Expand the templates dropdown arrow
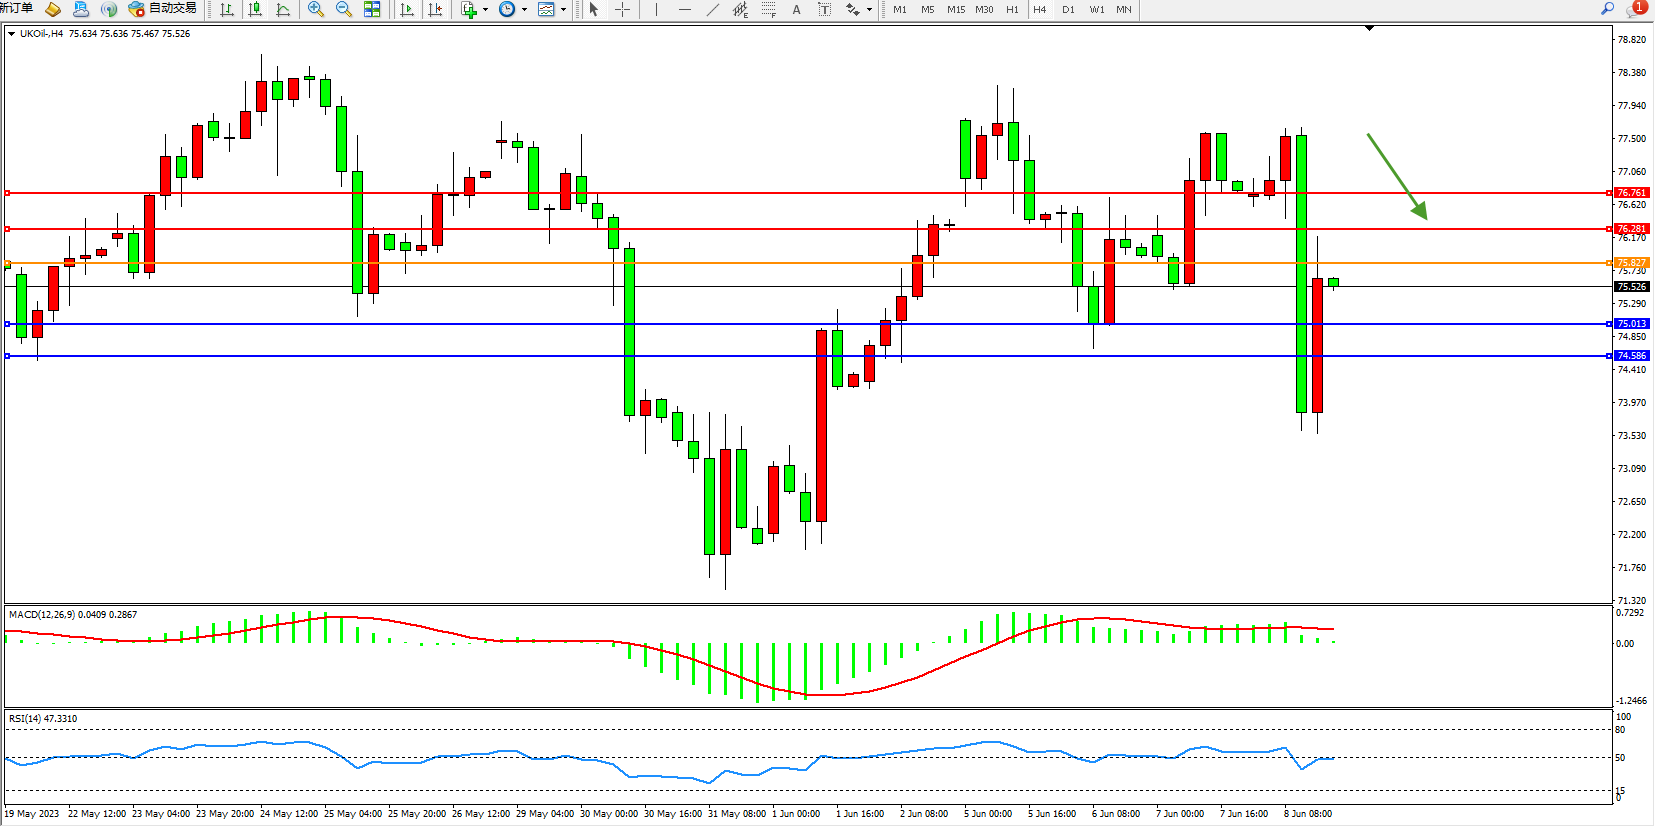The width and height of the screenshot is (1655, 827). [x=563, y=10]
